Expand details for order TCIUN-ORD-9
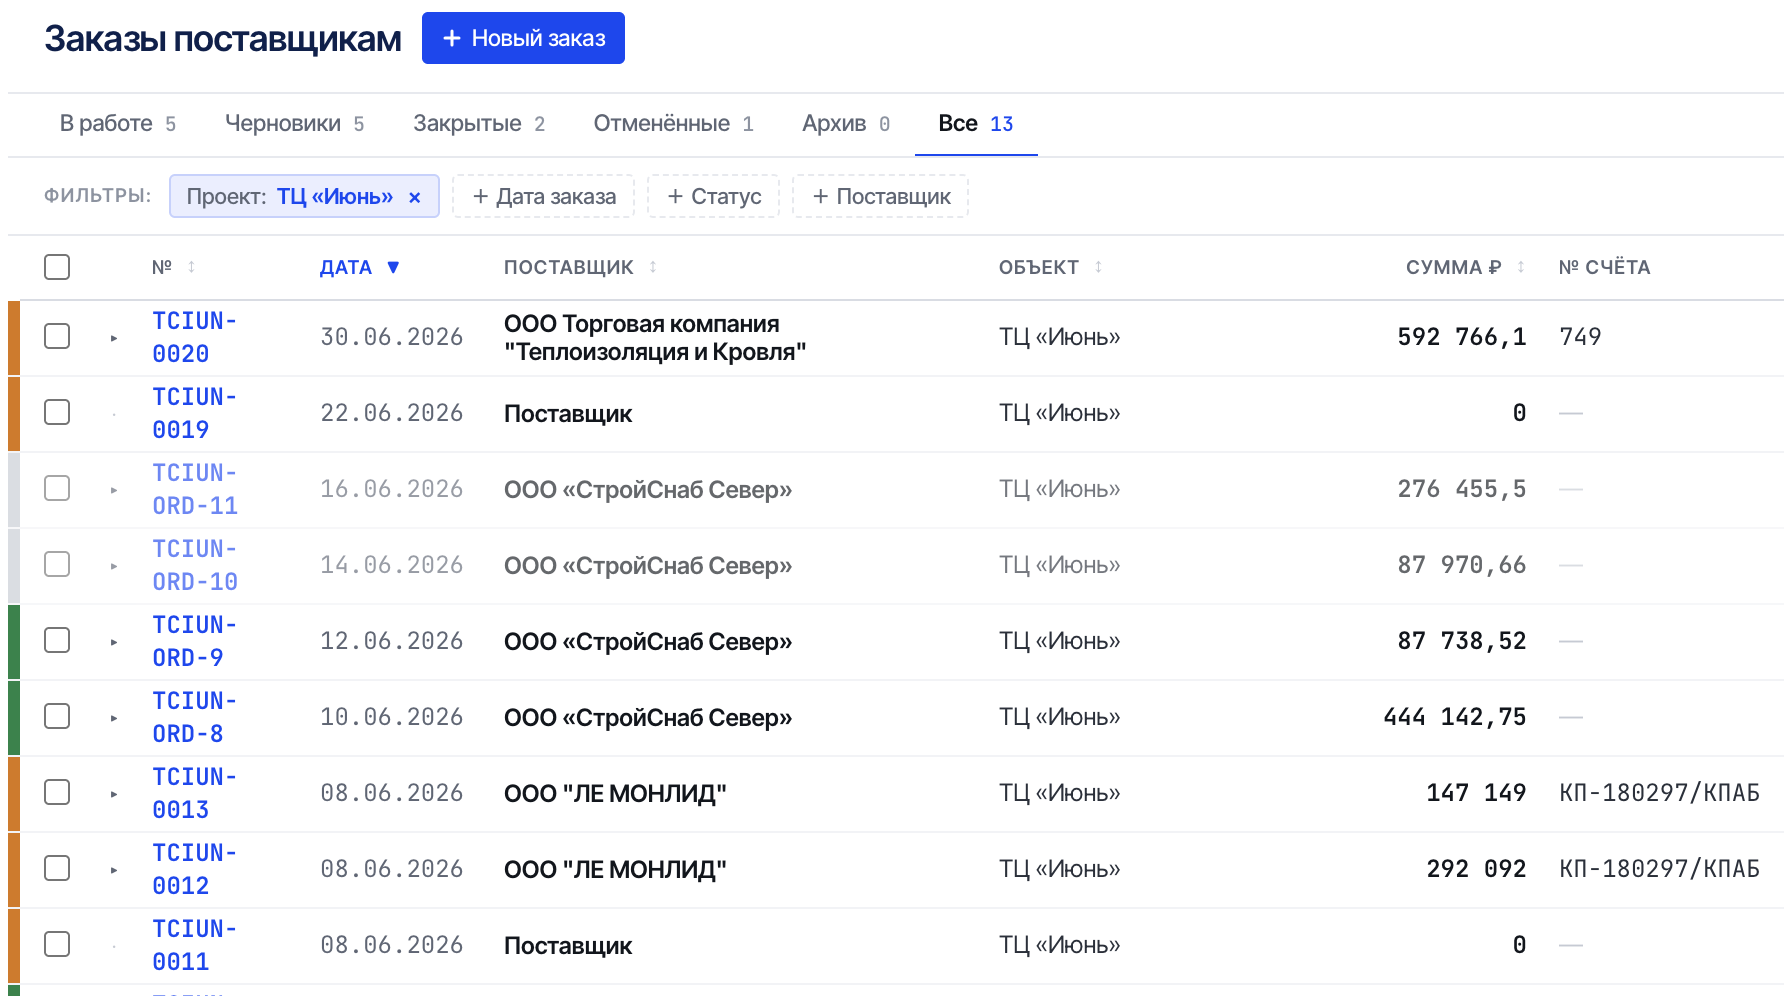The height and width of the screenshot is (996, 1784). click(x=114, y=642)
